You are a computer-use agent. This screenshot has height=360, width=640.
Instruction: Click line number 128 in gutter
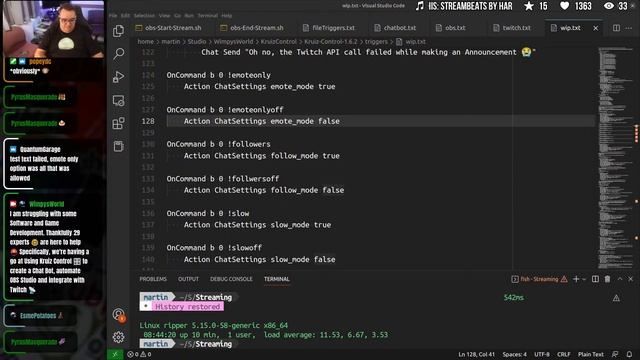click(148, 121)
